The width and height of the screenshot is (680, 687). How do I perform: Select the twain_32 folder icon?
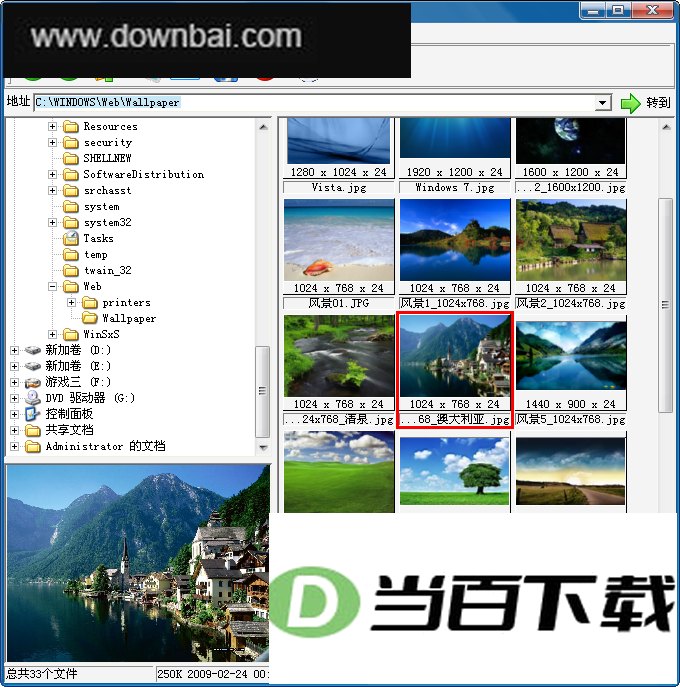click(x=71, y=270)
